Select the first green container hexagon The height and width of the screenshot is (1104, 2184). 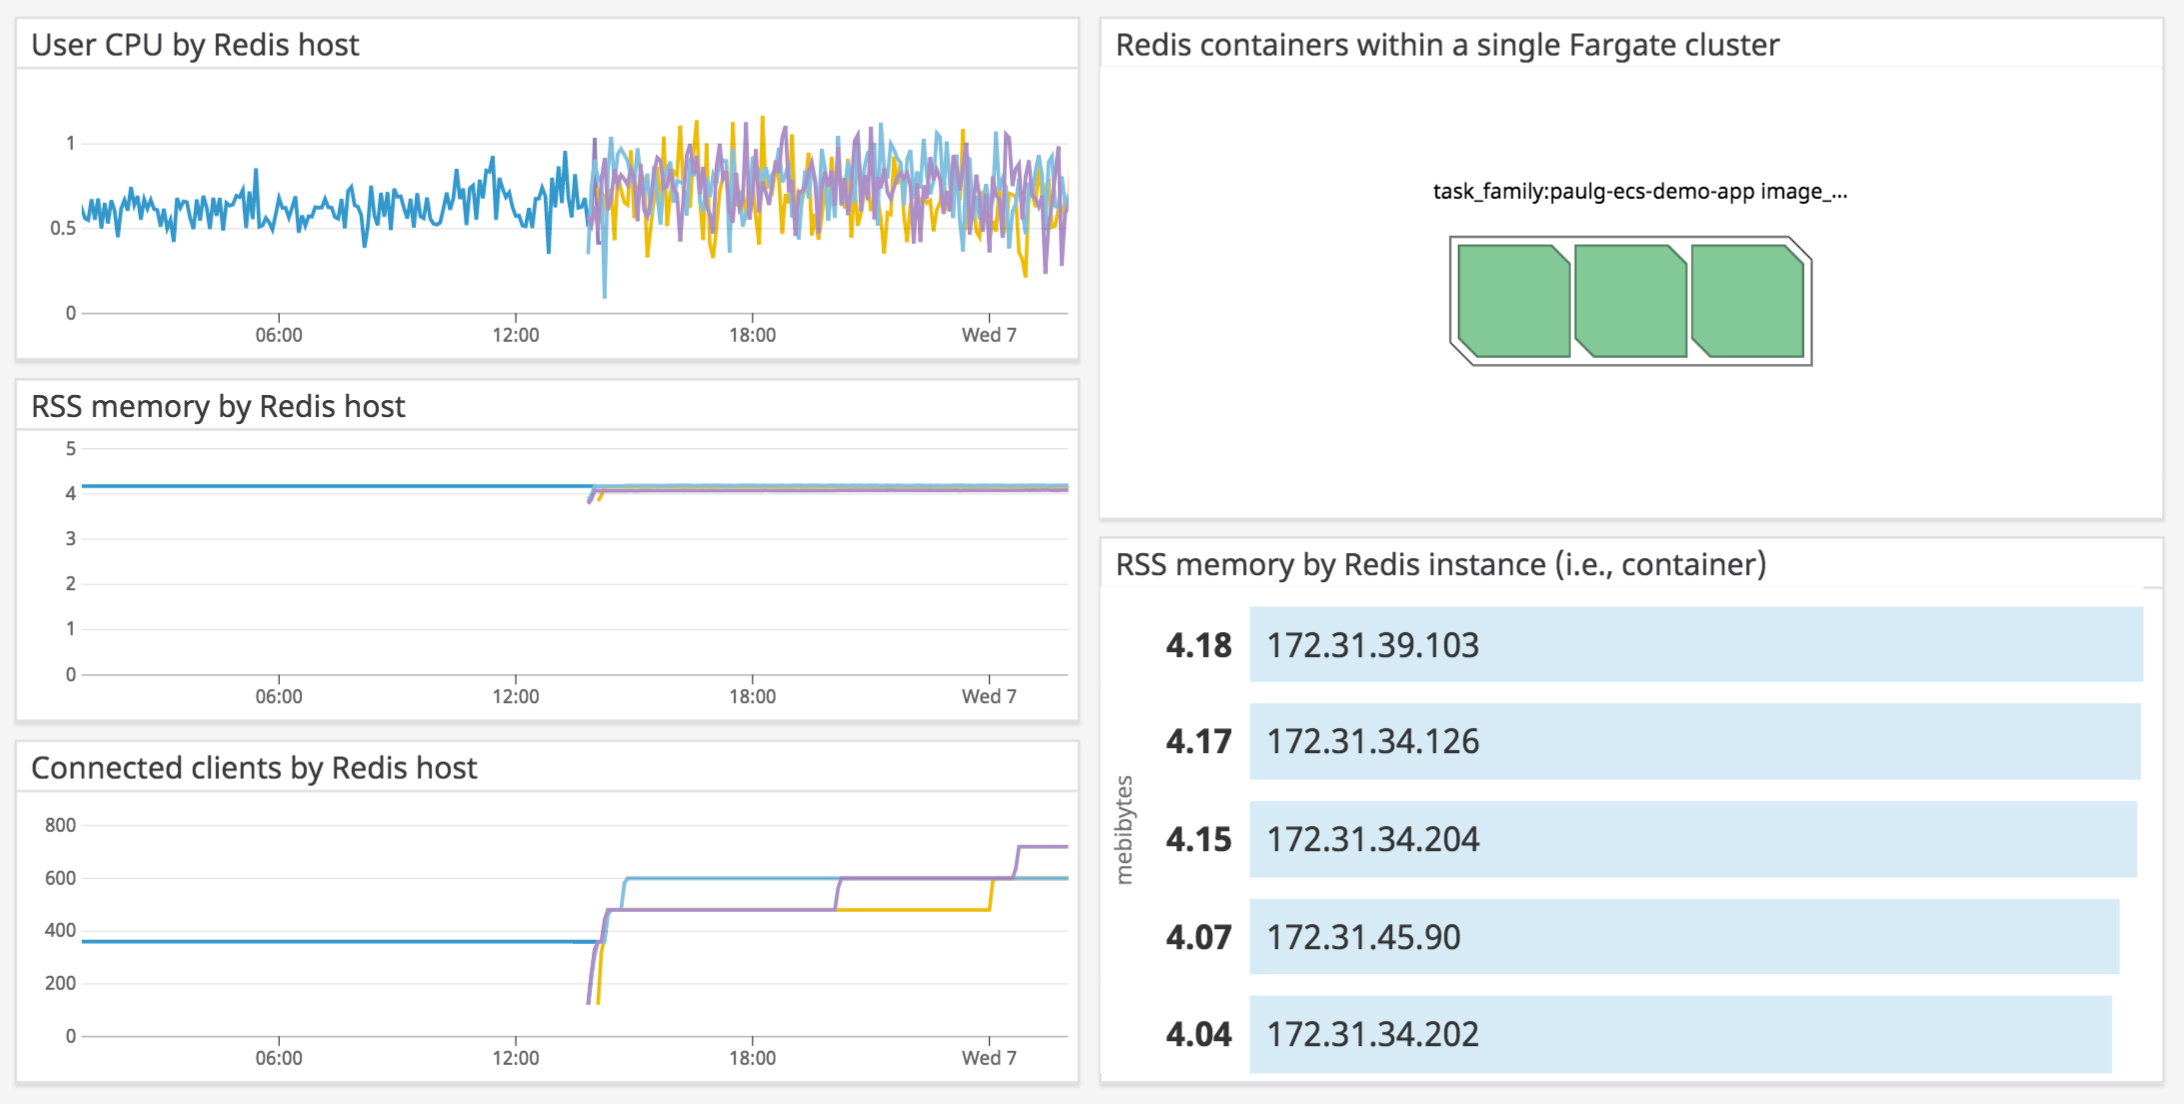(x=1513, y=302)
